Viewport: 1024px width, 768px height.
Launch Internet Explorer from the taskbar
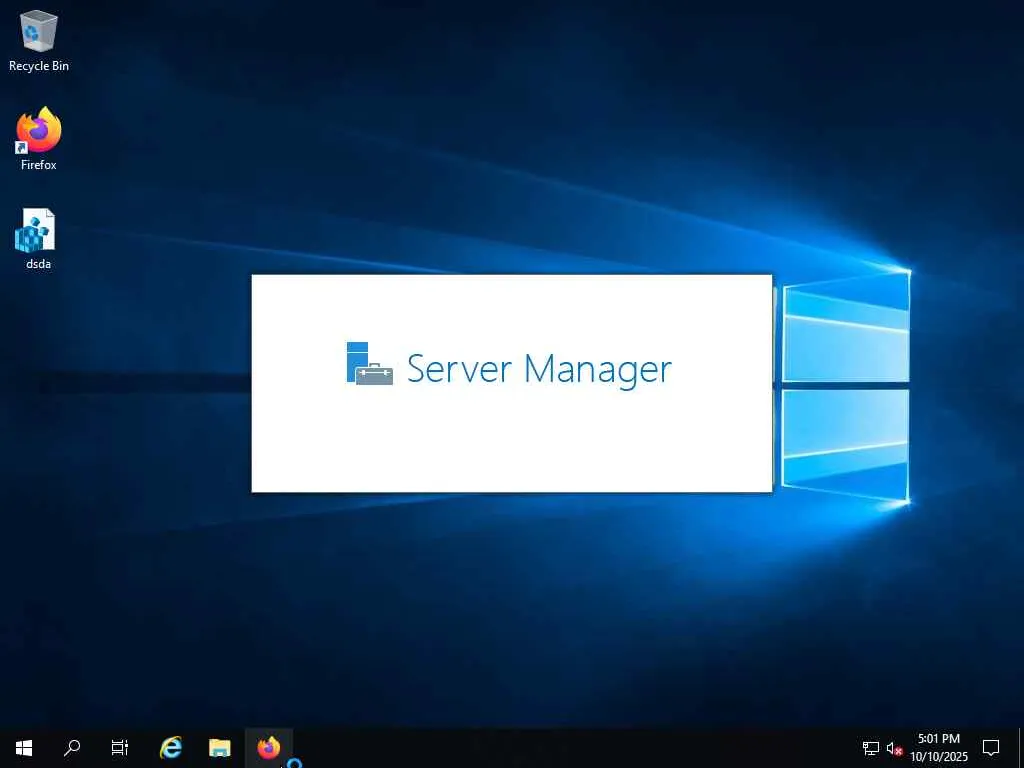pos(171,748)
